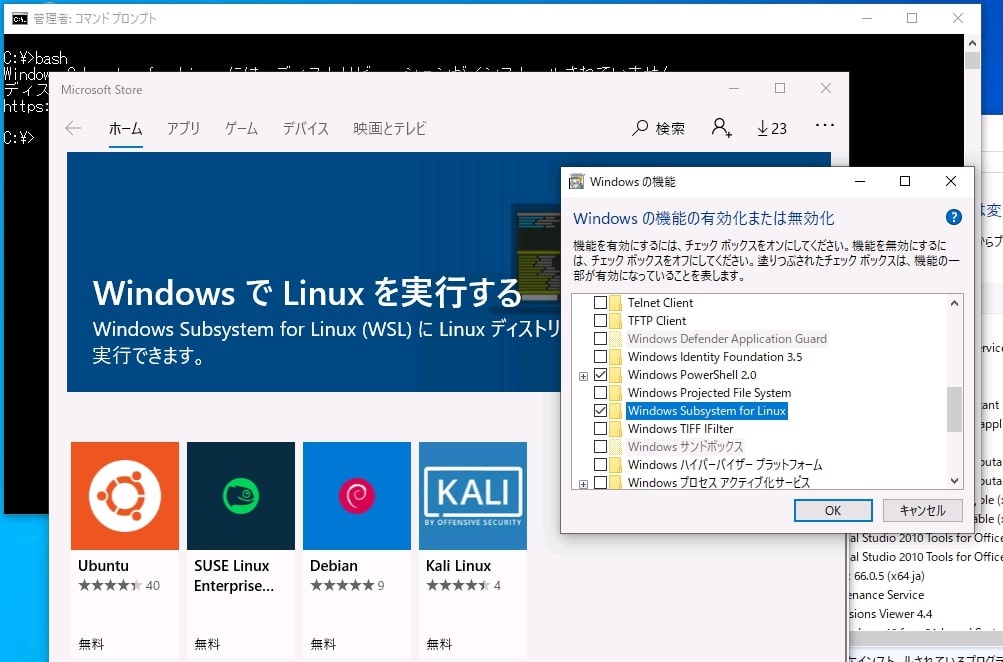Open downloads showing 23 in Store

[771, 129]
